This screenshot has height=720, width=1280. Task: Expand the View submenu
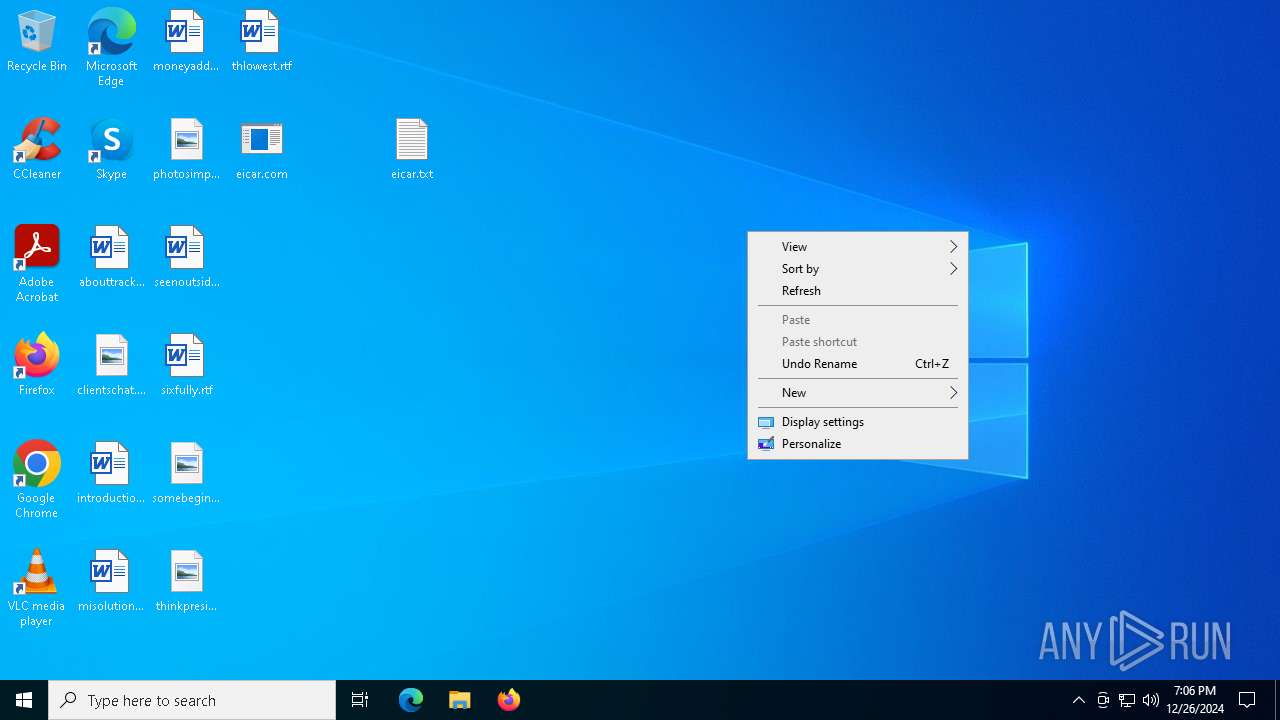pos(858,247)
